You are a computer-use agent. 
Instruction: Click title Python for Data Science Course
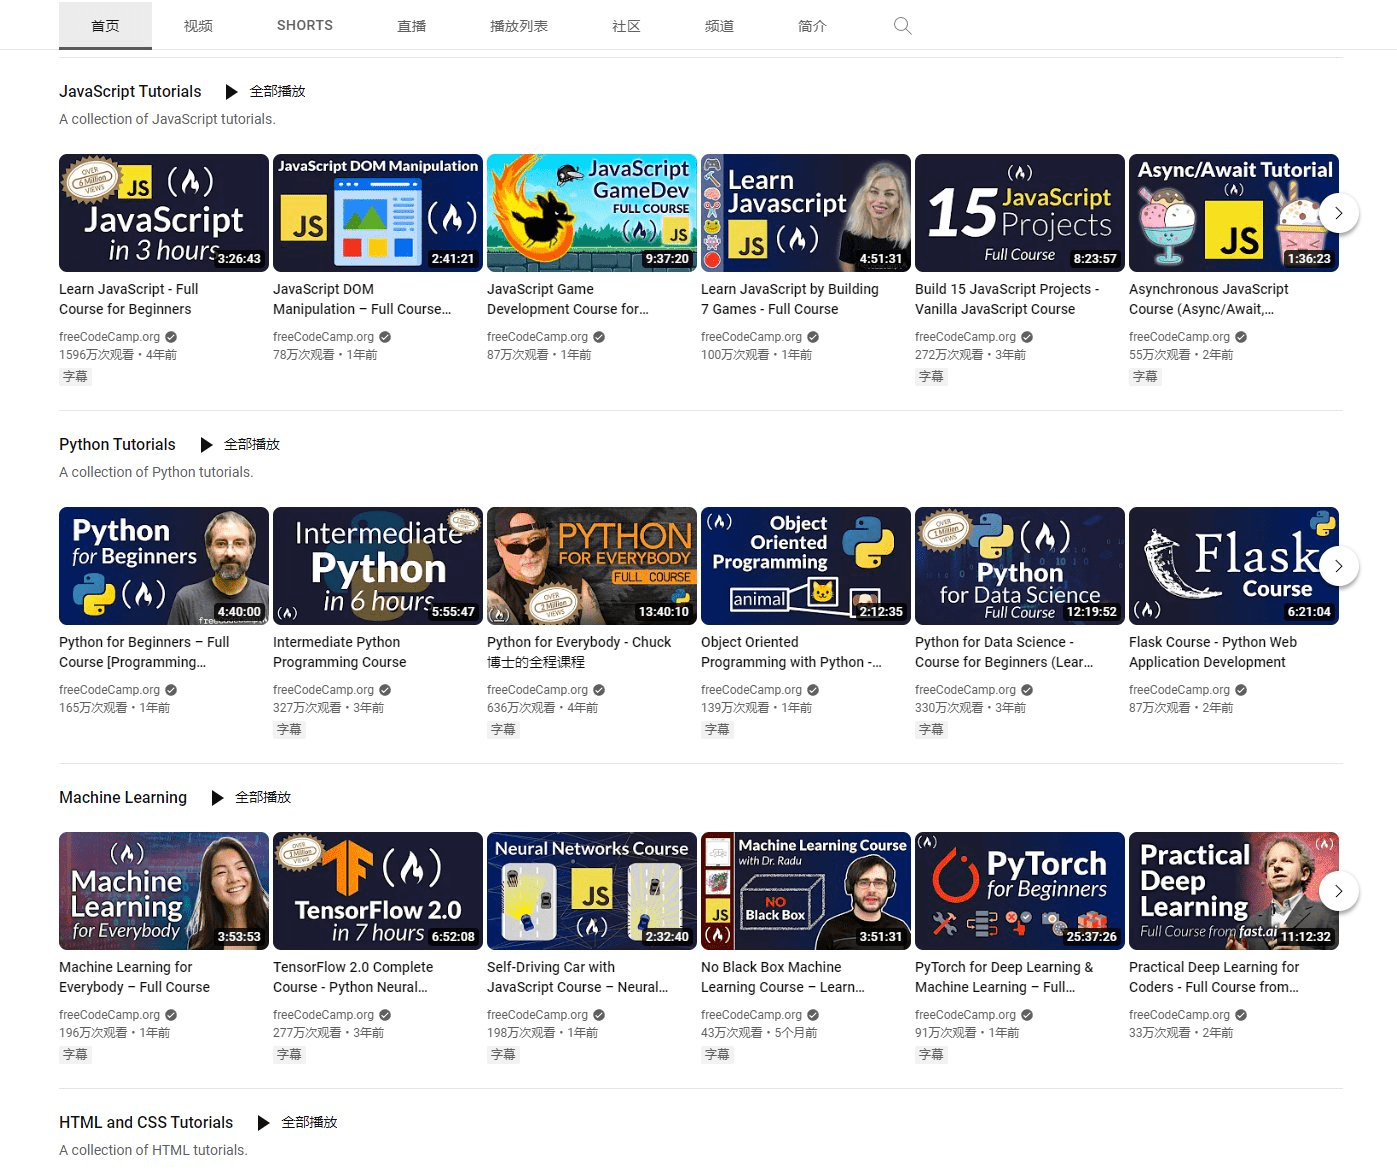coord(1004,652)
